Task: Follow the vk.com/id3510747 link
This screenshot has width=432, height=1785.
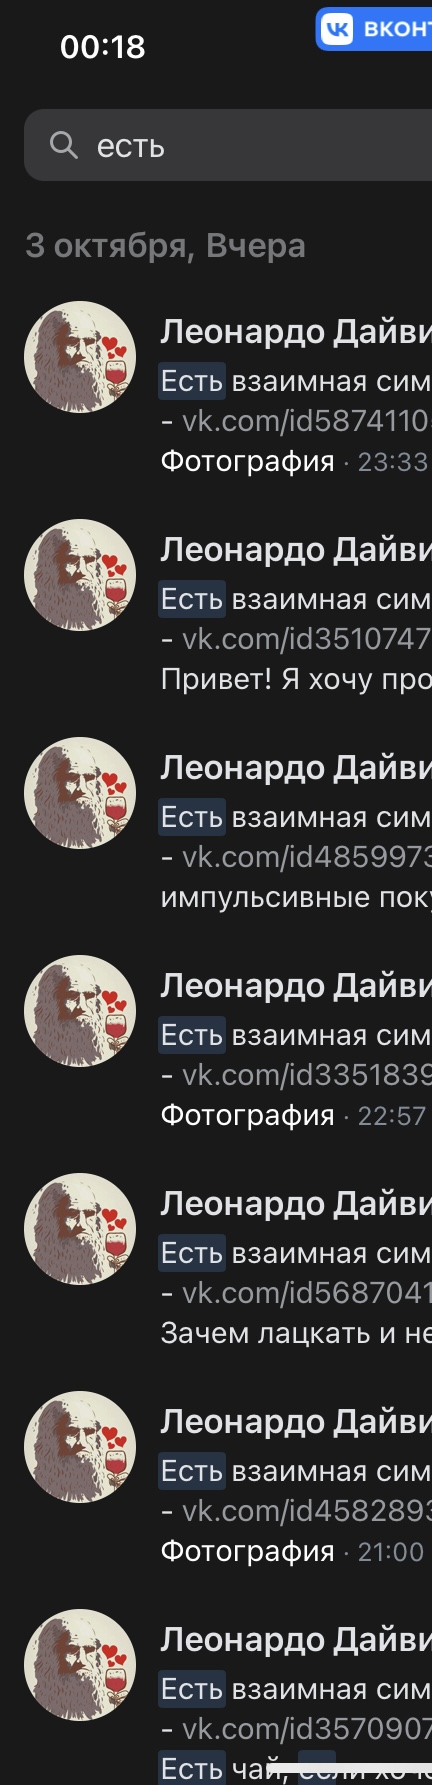Action: pyautogui.click(x=307, y=639)
